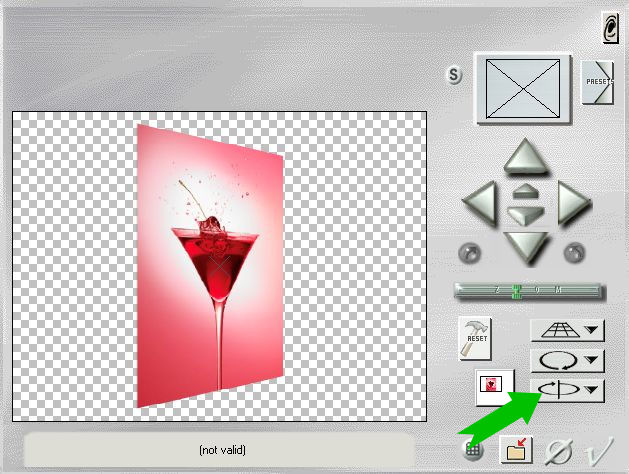Toggle the grid display button
This screenshot has height=474, width=629.
[475, 450]
